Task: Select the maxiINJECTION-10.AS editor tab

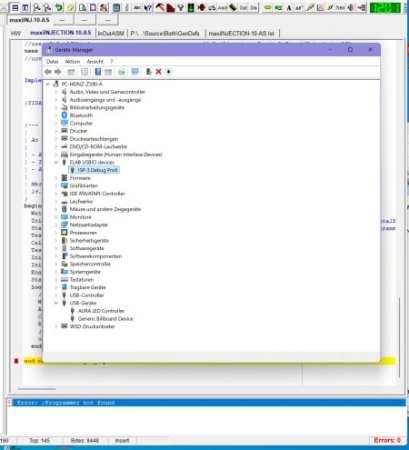Action: pyautogui.click(x=60, y=33)
